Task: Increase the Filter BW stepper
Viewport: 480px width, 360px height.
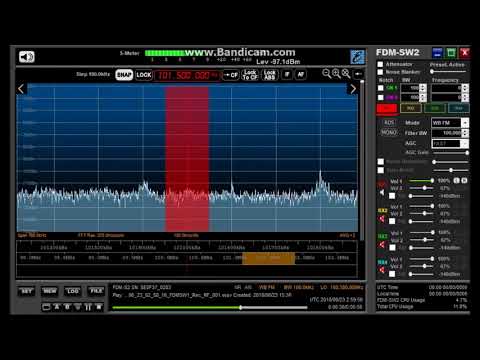Action: click(465, 131)
